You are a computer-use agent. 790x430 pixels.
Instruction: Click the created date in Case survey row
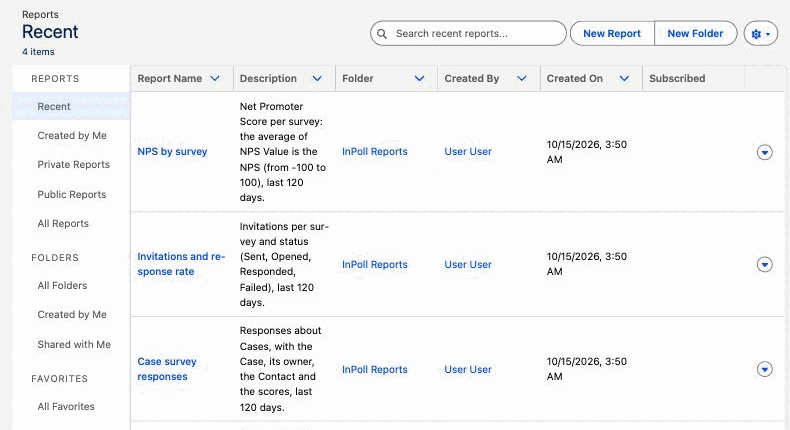(586, 369)
